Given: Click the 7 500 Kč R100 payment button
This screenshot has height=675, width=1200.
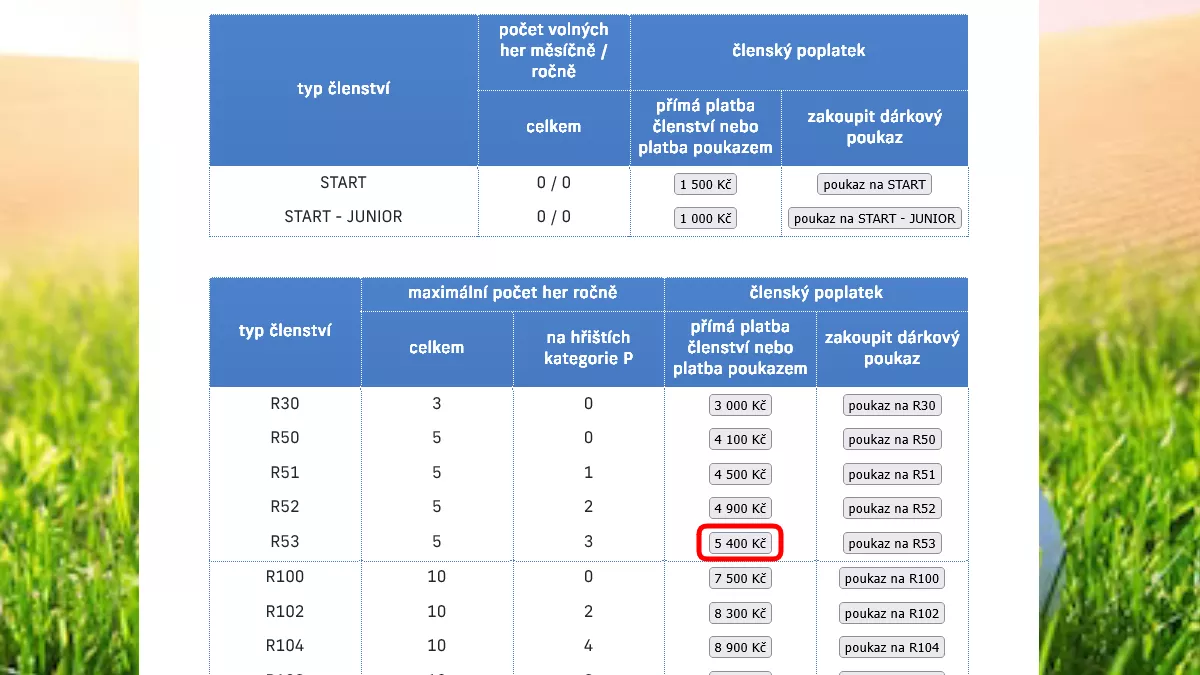Looking at the screenshot, I should [x=740, y=578].
